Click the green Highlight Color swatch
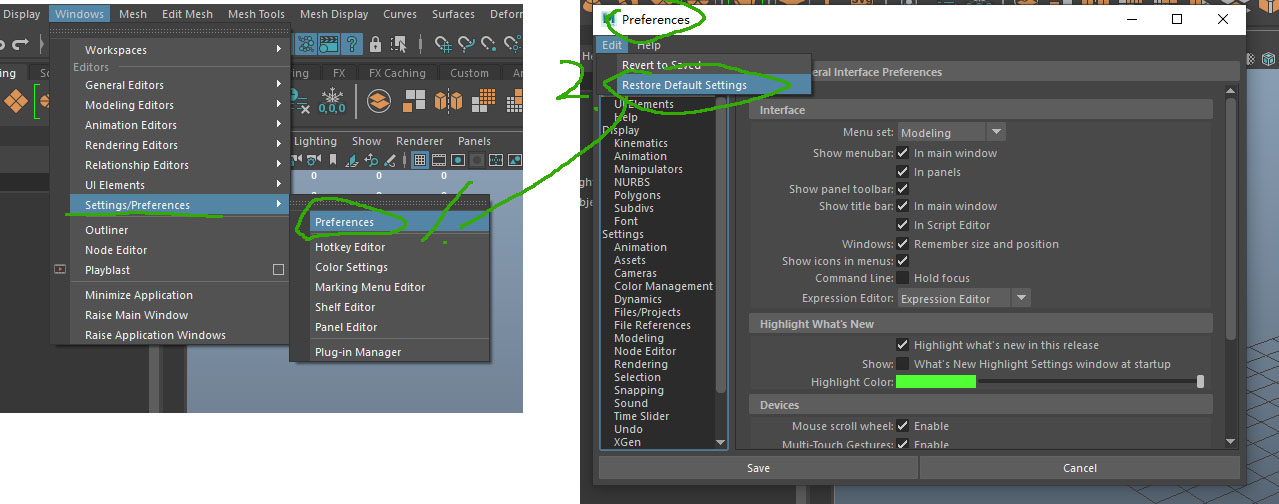This screenshot has height=504, width=1279. pos(935,382)
